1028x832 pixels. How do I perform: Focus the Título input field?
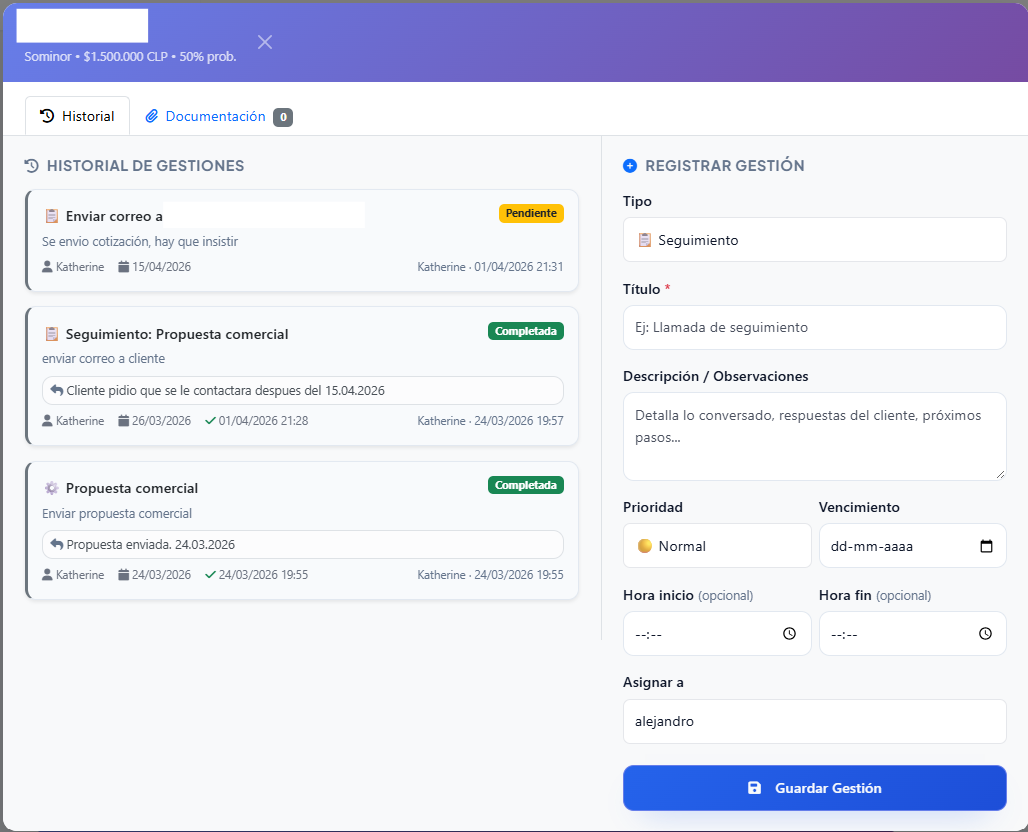pyautogui.click(x=814, y=327)
